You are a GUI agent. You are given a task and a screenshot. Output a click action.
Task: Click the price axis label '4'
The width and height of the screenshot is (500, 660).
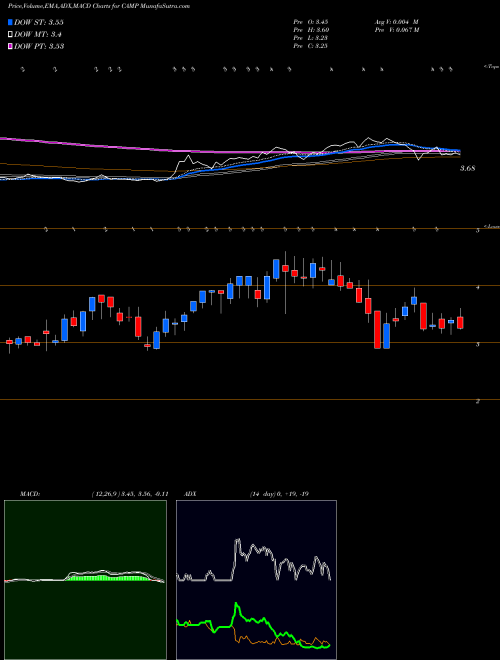[x=478, y=287]
